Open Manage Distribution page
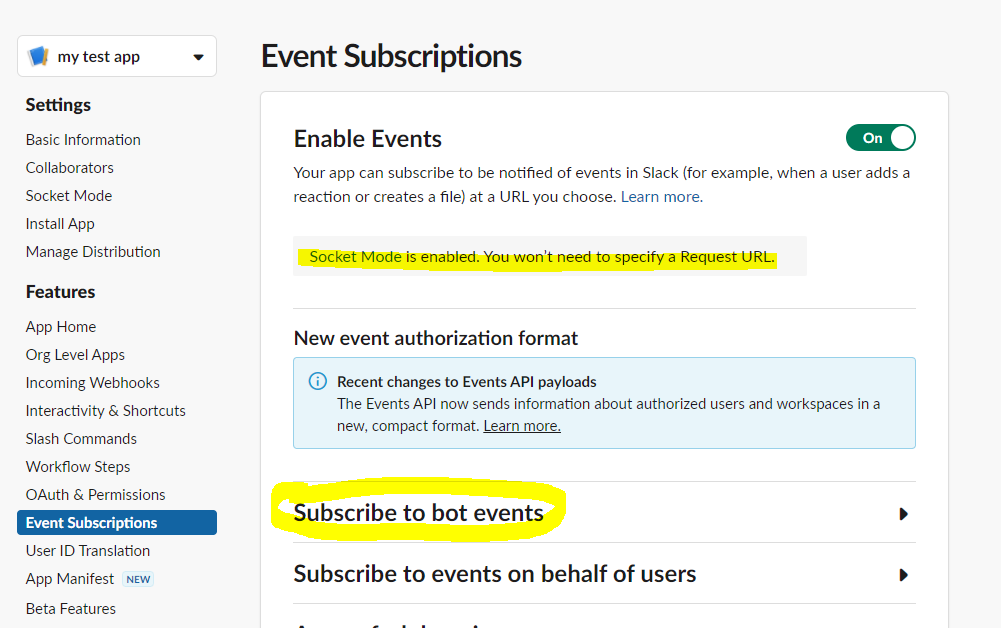The height and width of the screenshot is (628, 1001). coord(93,252)
